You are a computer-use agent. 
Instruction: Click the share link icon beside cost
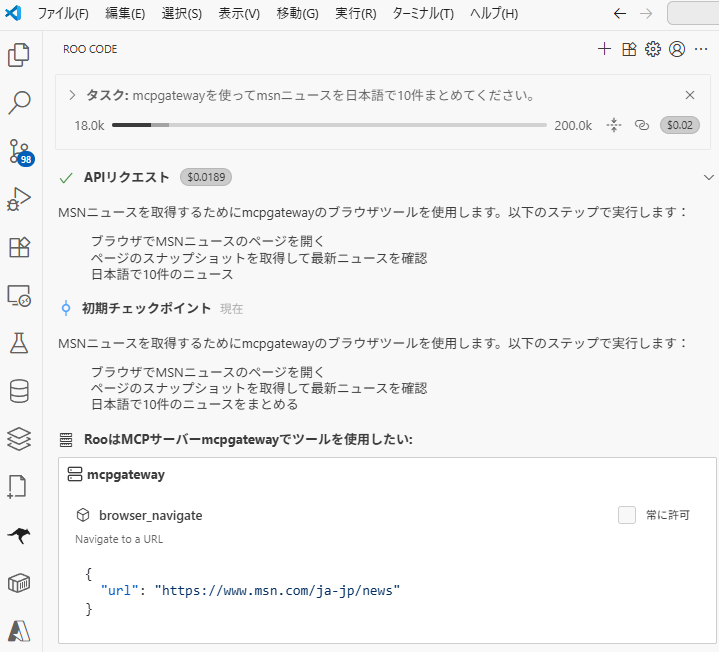click(642, 125)
